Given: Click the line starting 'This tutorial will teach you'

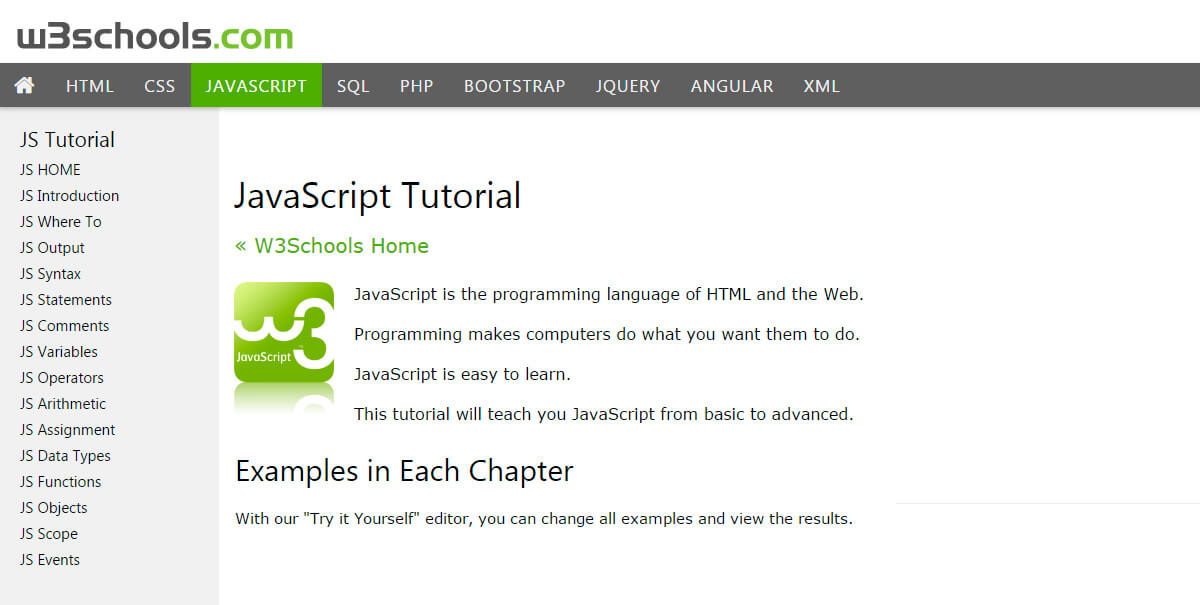Looking at the screenshot, I should 604,414.
